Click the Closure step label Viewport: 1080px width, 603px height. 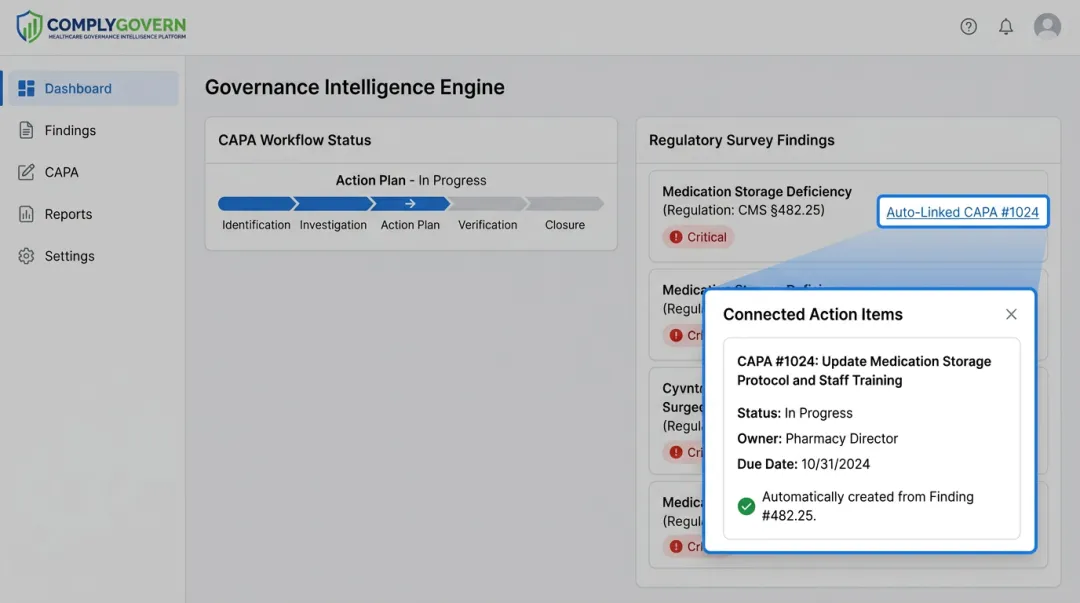(565, 225)
